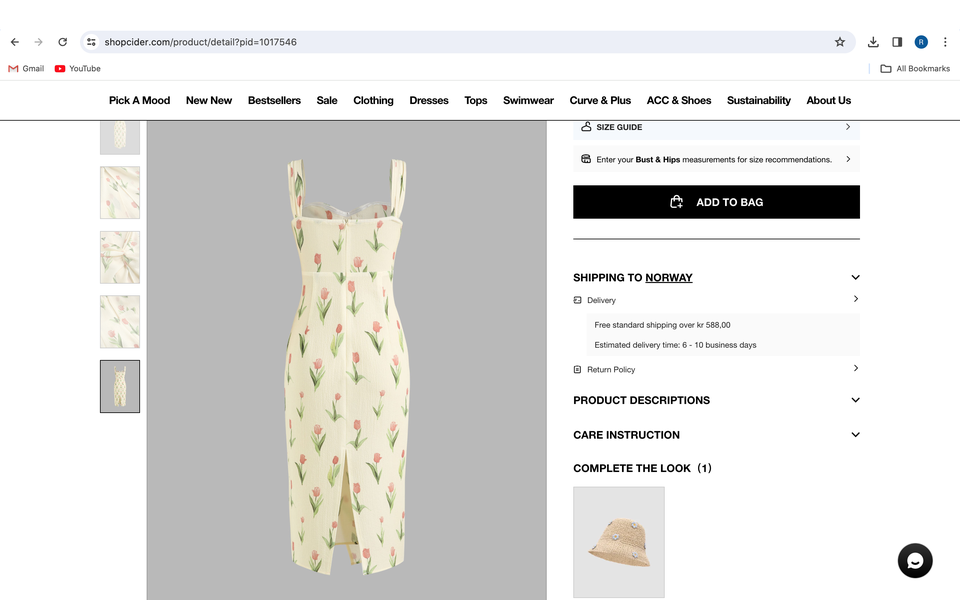Click the Return Policy label

tap(611, 369)
